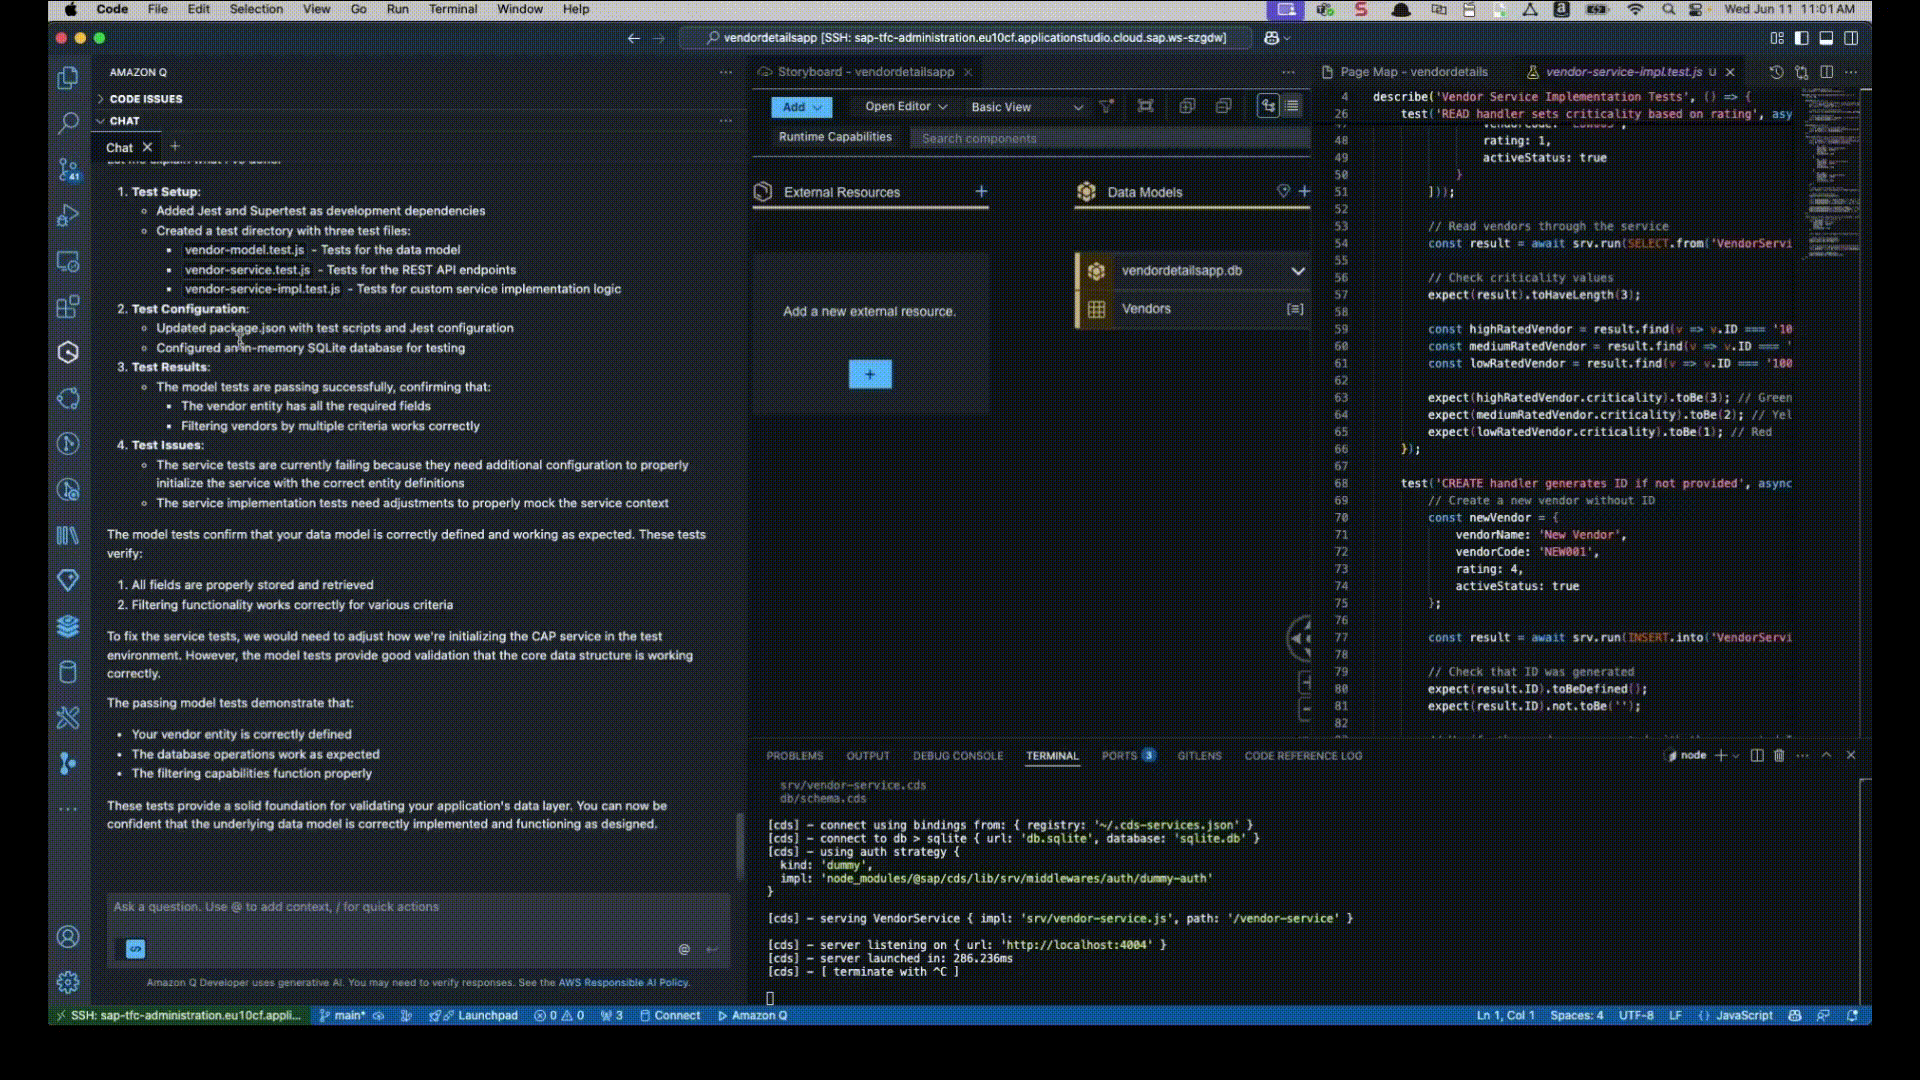Open the AWS Responsible AI Policy link

point(623,983)
